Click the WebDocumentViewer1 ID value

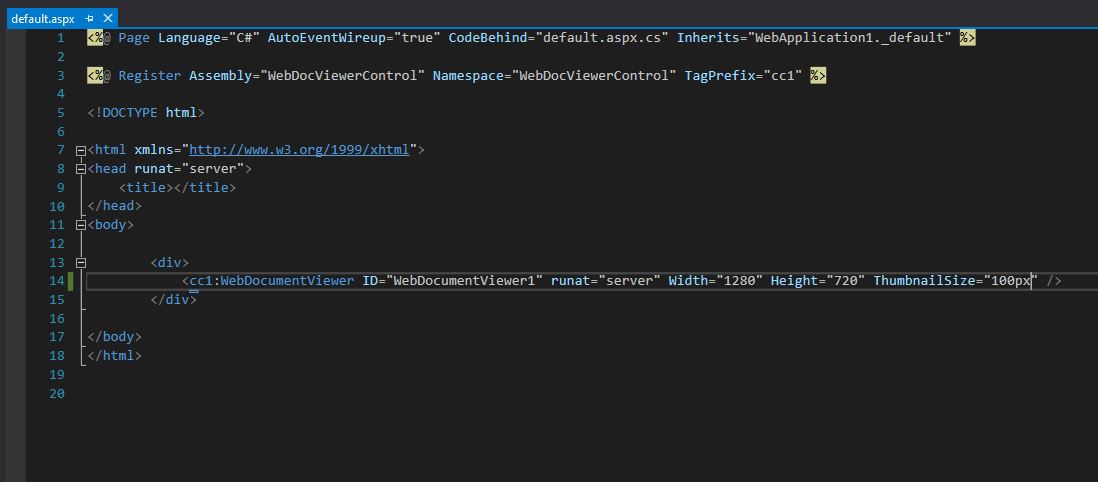[464, 281]
